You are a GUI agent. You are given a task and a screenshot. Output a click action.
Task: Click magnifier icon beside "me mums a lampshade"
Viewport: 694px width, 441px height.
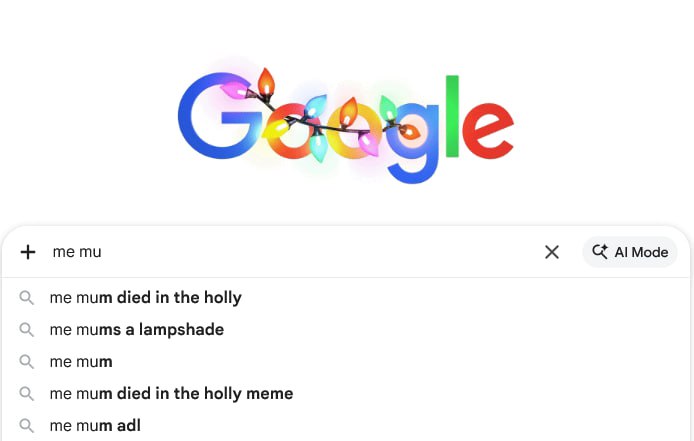point(27,330)
